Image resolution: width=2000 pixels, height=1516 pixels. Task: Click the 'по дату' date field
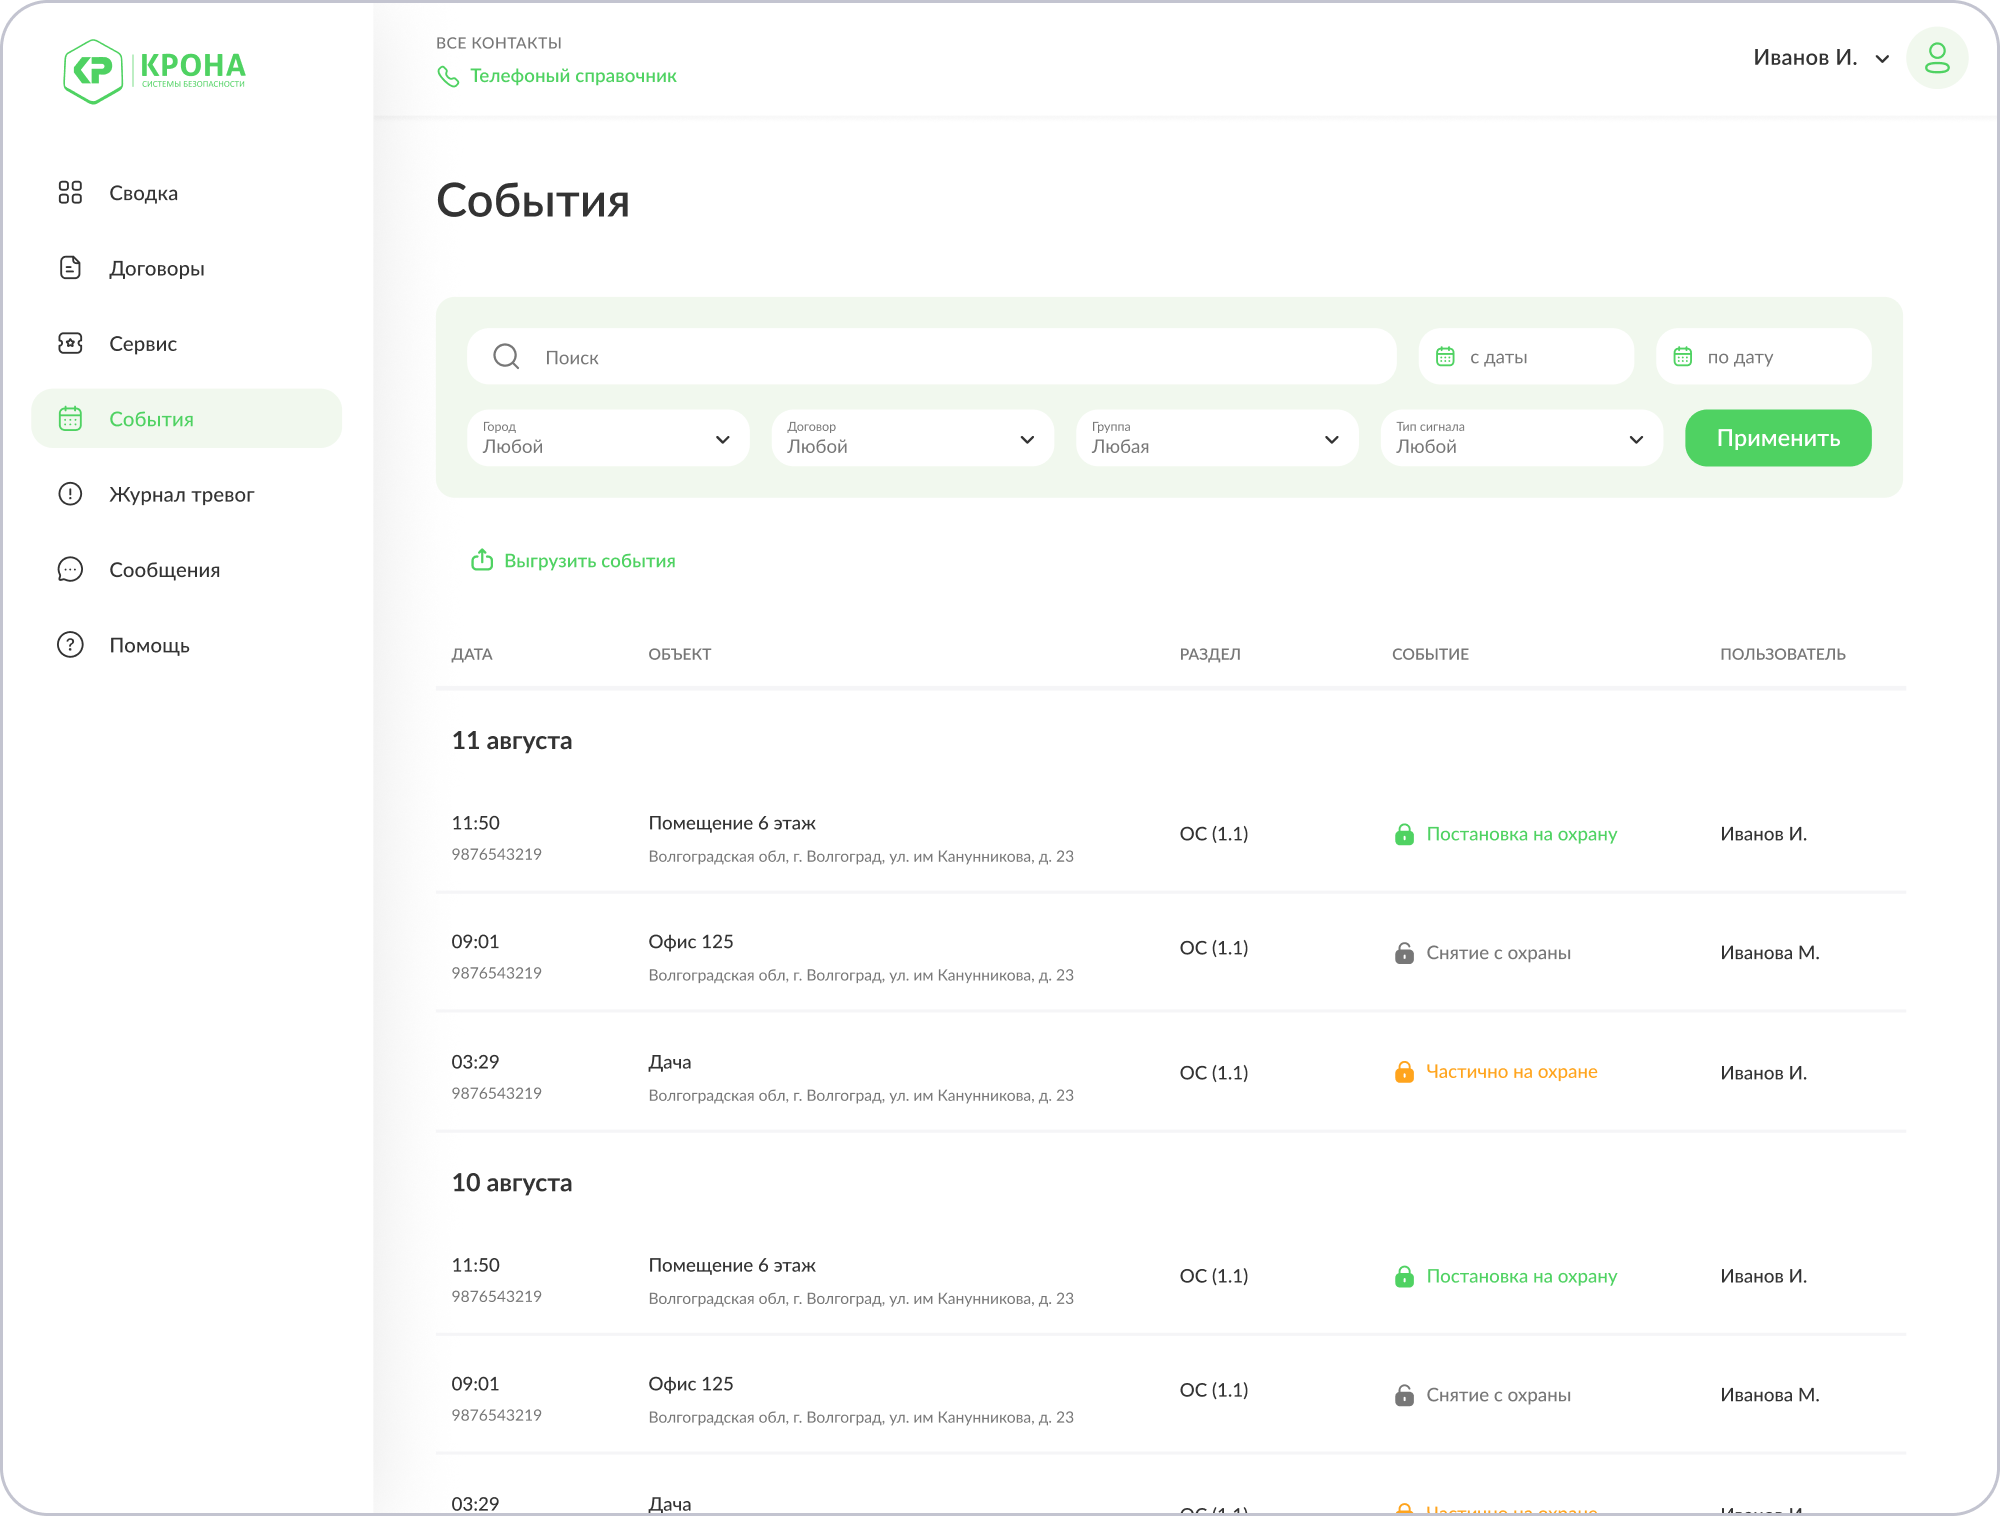point(1763,356)
